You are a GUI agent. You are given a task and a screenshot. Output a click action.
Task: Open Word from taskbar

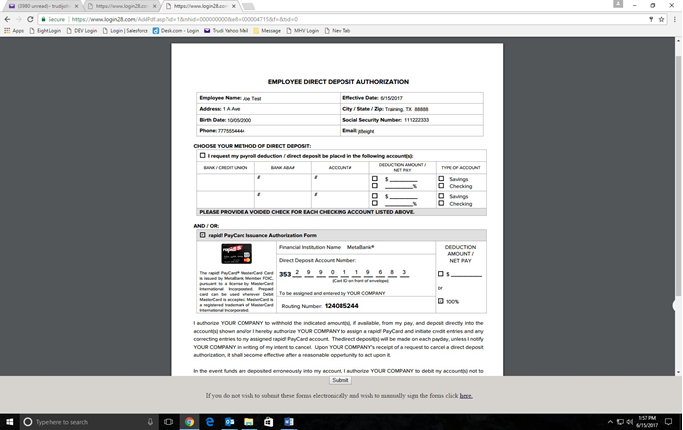(288, 422)
